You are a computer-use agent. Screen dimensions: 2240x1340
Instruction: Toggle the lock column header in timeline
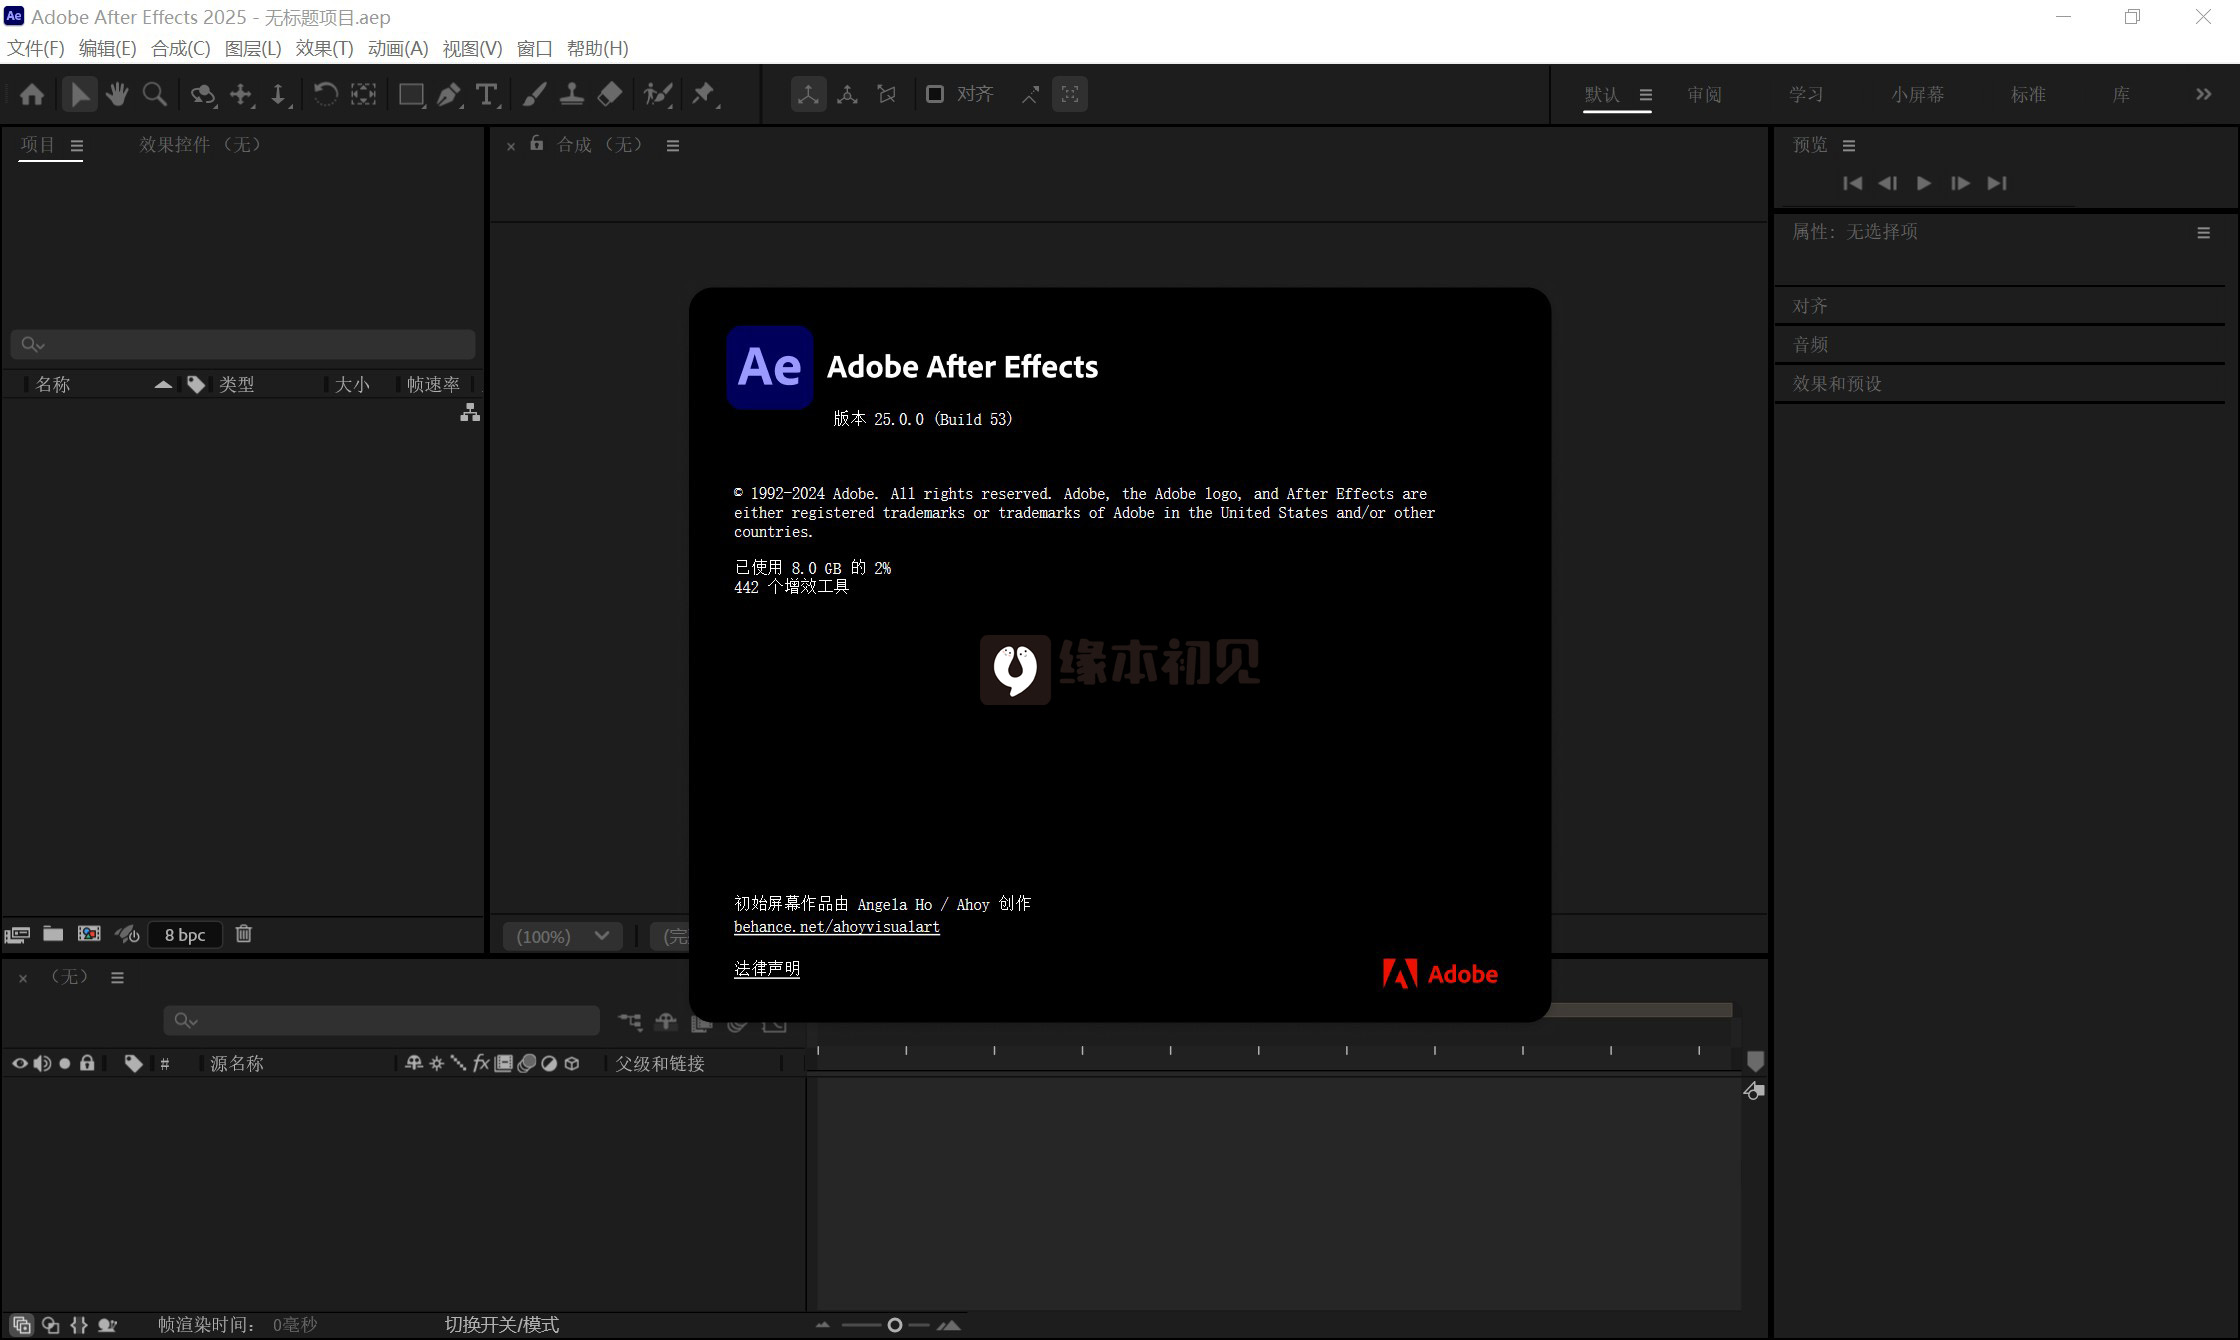point(87,1063)
